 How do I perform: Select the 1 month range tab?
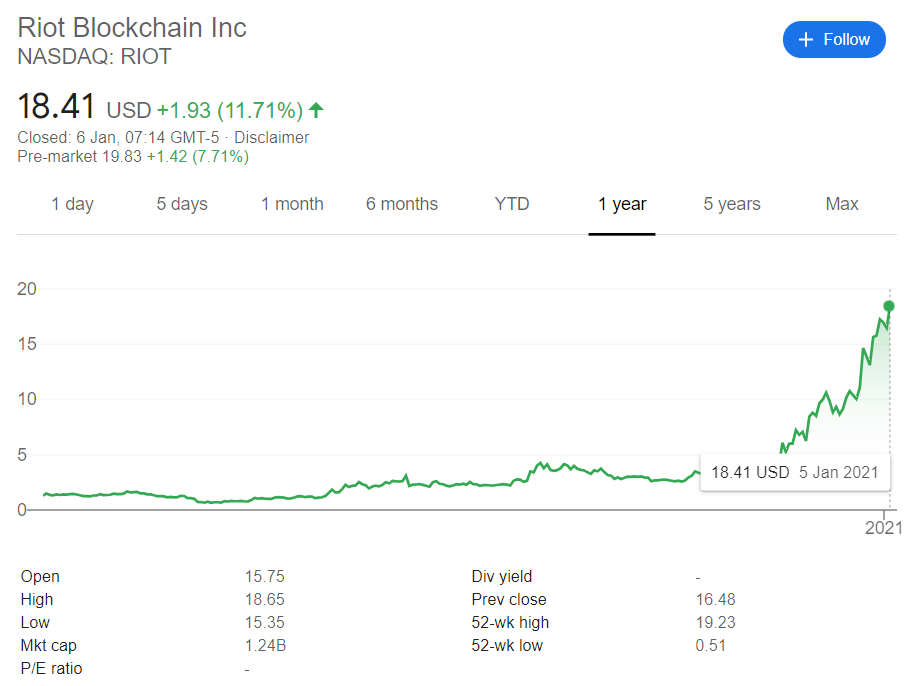click(292, 204)
